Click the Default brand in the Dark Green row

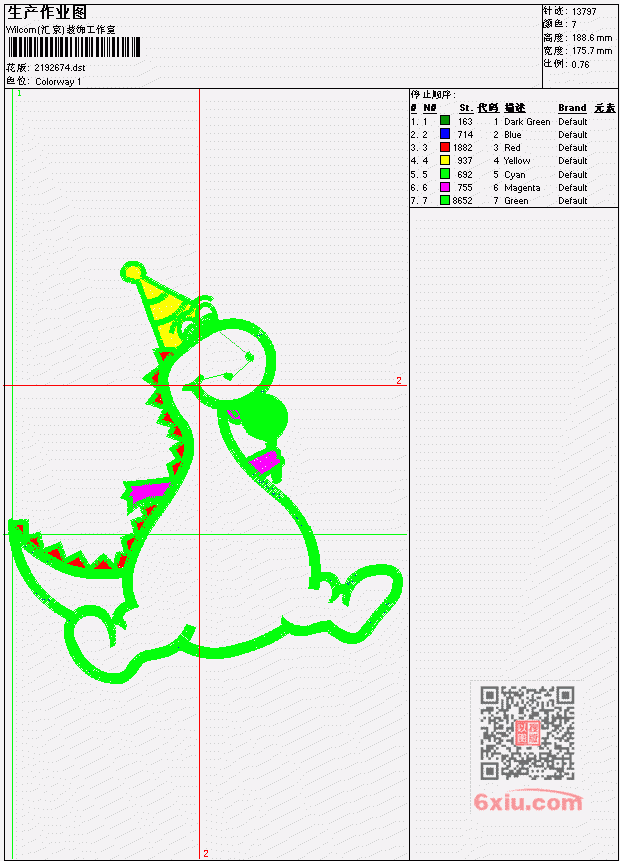(573, 121)
